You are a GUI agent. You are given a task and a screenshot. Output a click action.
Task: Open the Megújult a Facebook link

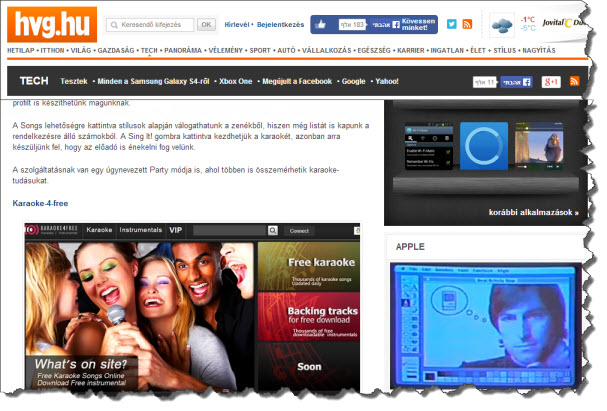[297, 81]
